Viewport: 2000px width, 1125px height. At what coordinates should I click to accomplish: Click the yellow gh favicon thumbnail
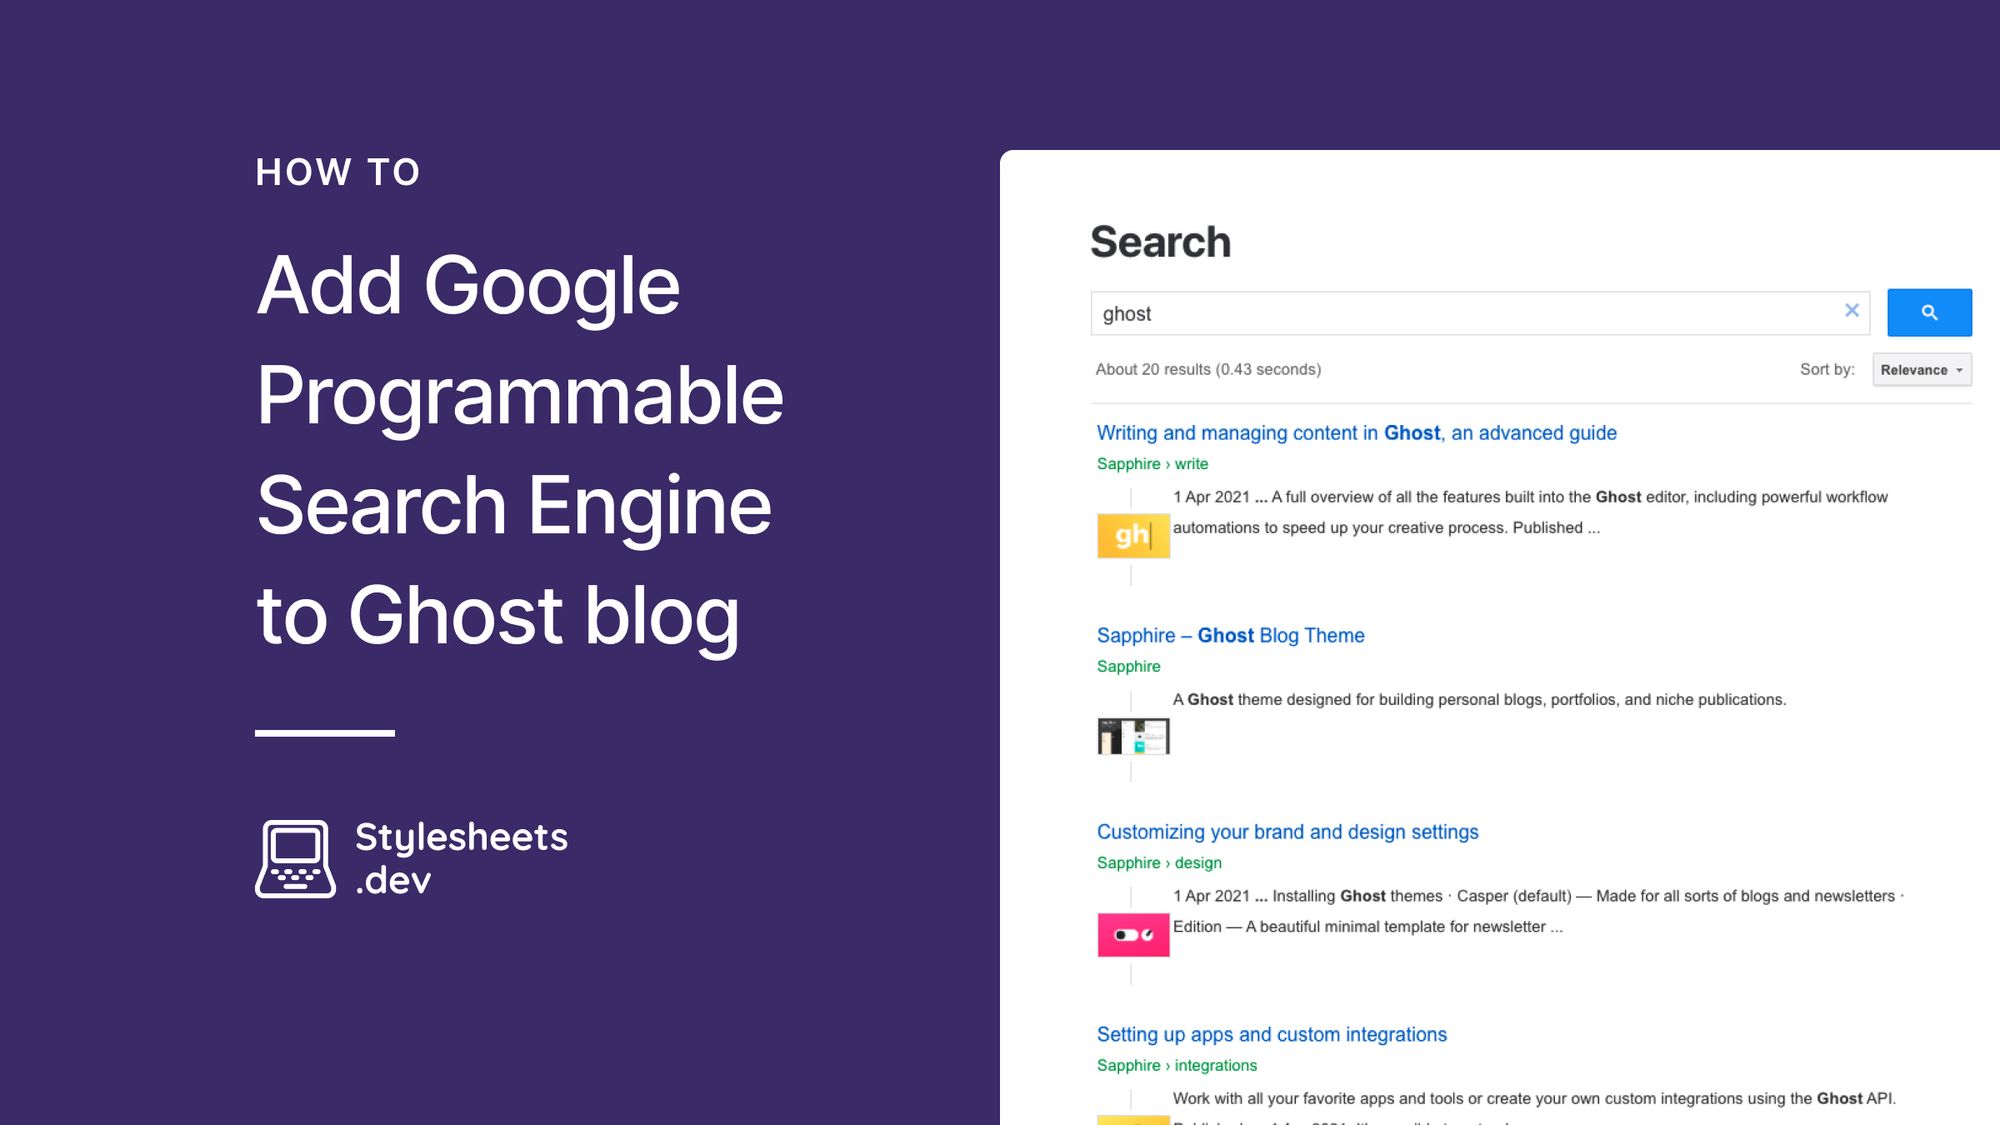pos(1133,536)
